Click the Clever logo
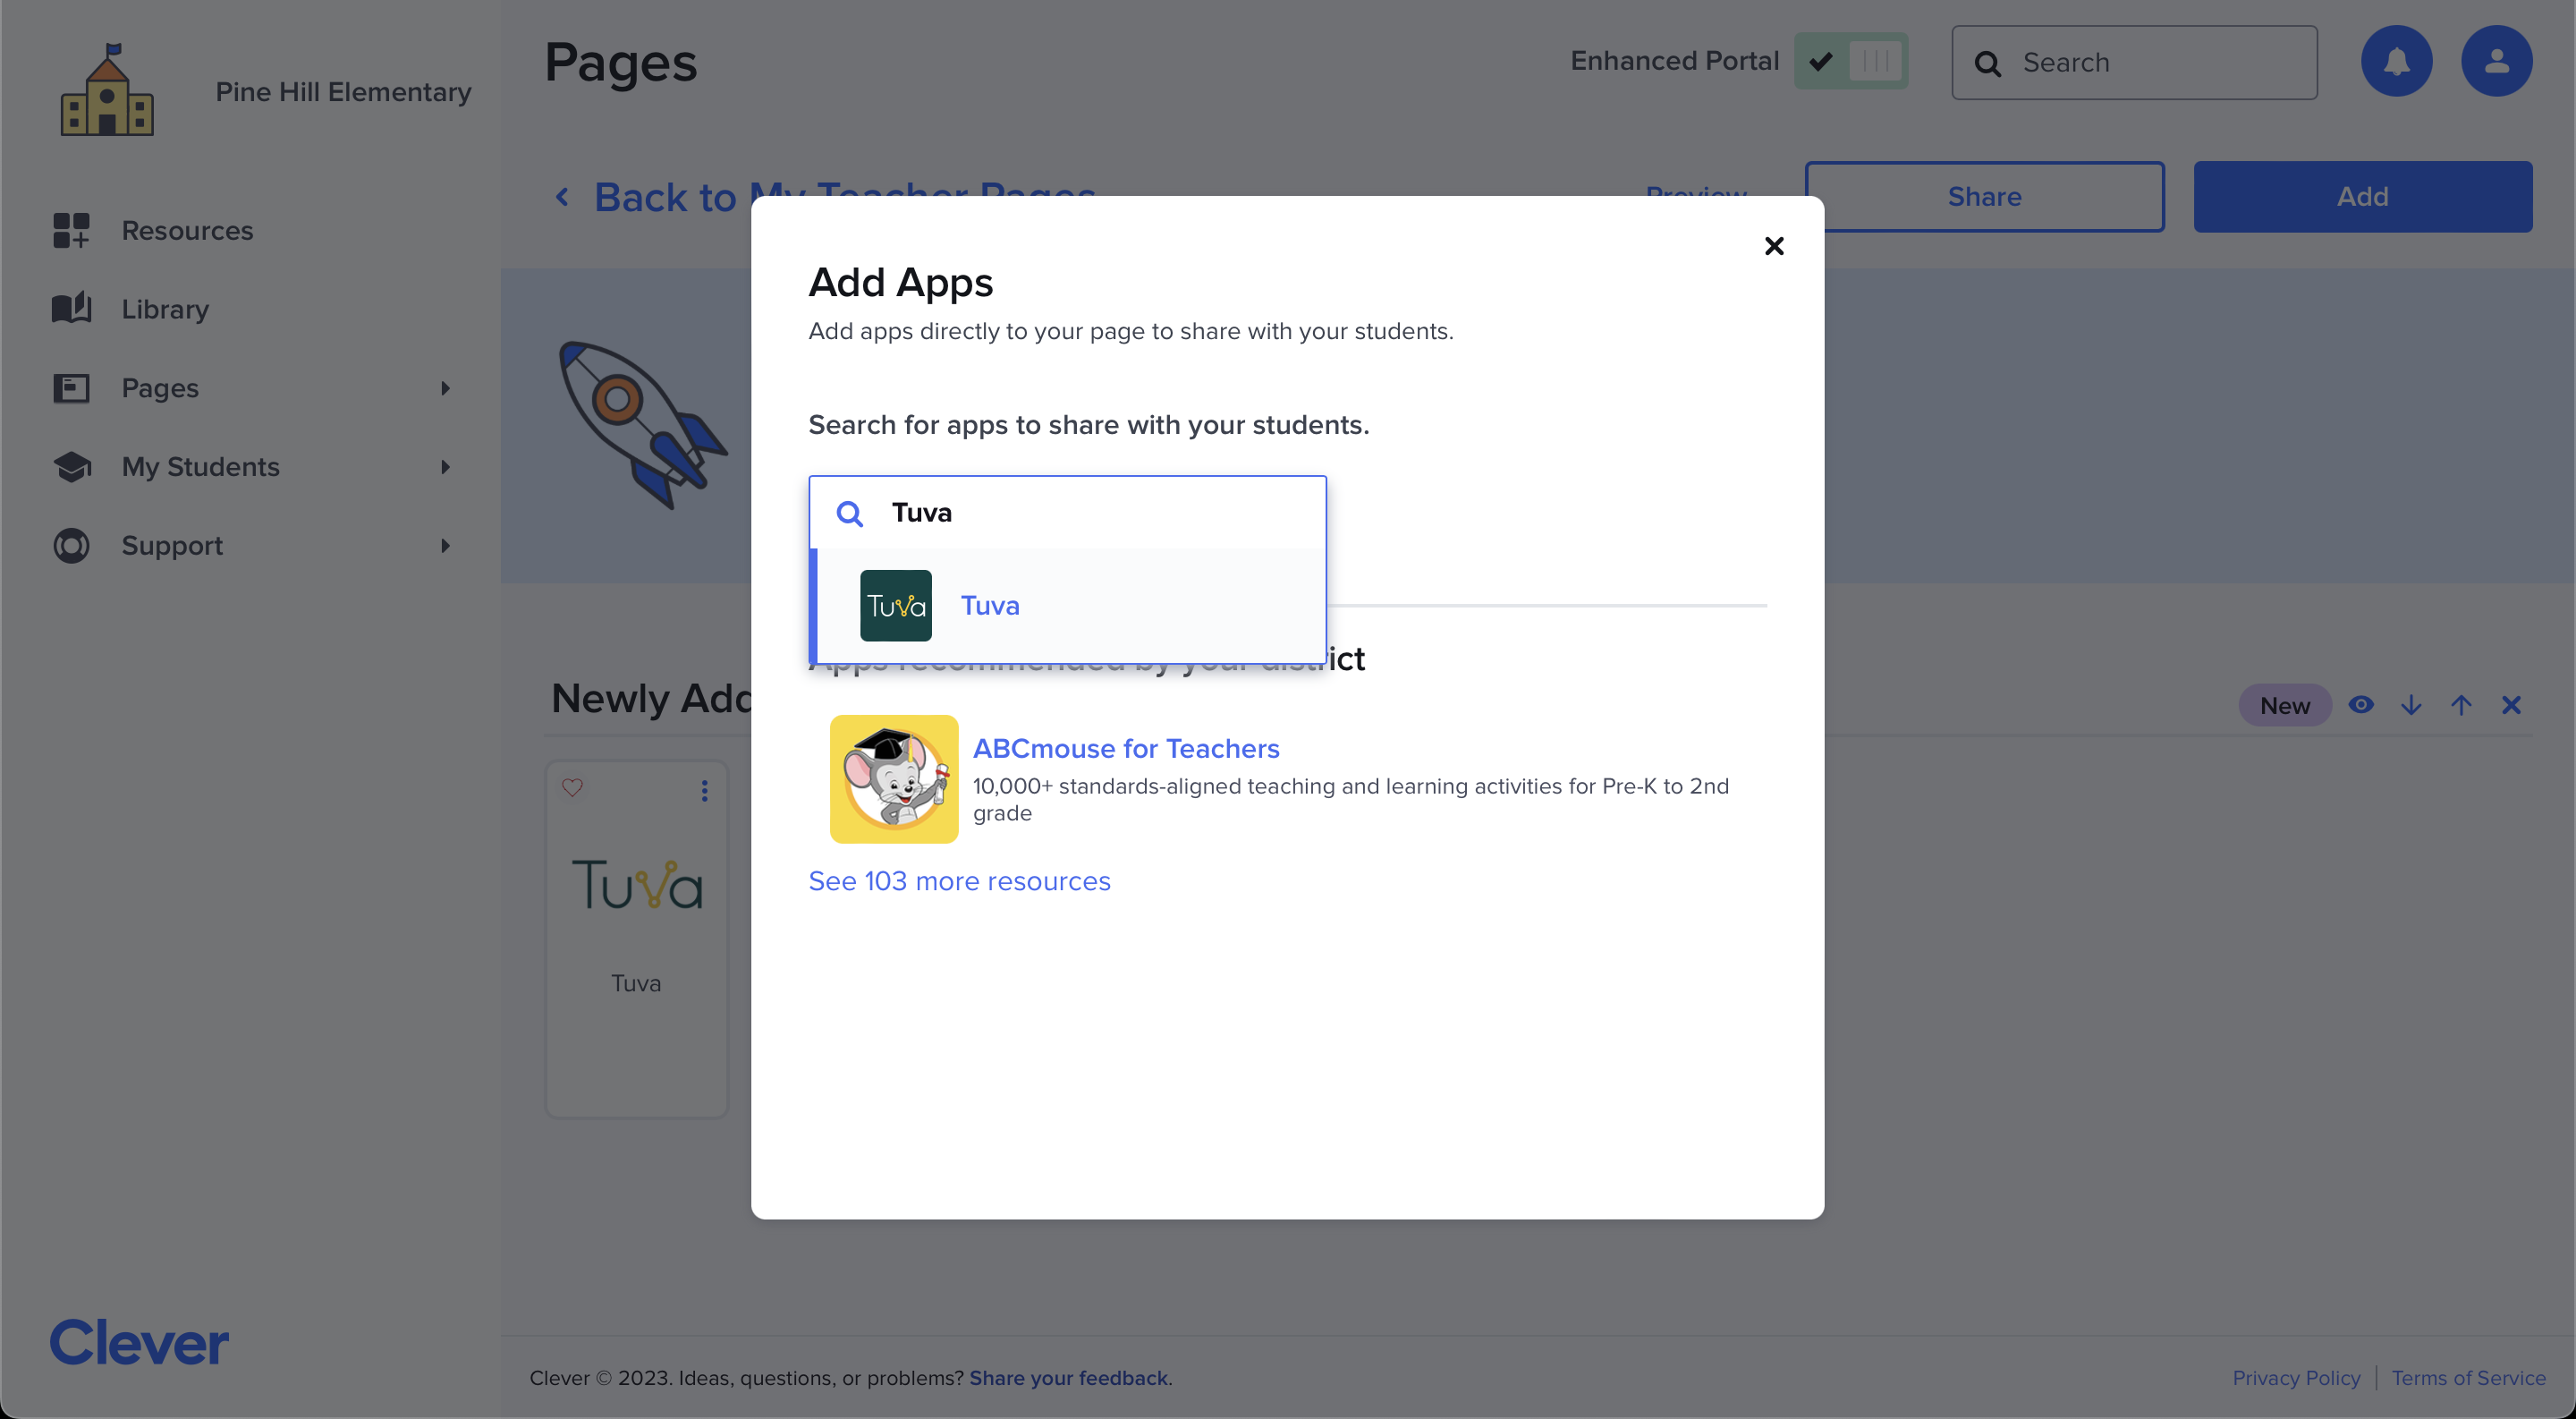This screenshot has height=1419, width=2576. (139, 1342)
